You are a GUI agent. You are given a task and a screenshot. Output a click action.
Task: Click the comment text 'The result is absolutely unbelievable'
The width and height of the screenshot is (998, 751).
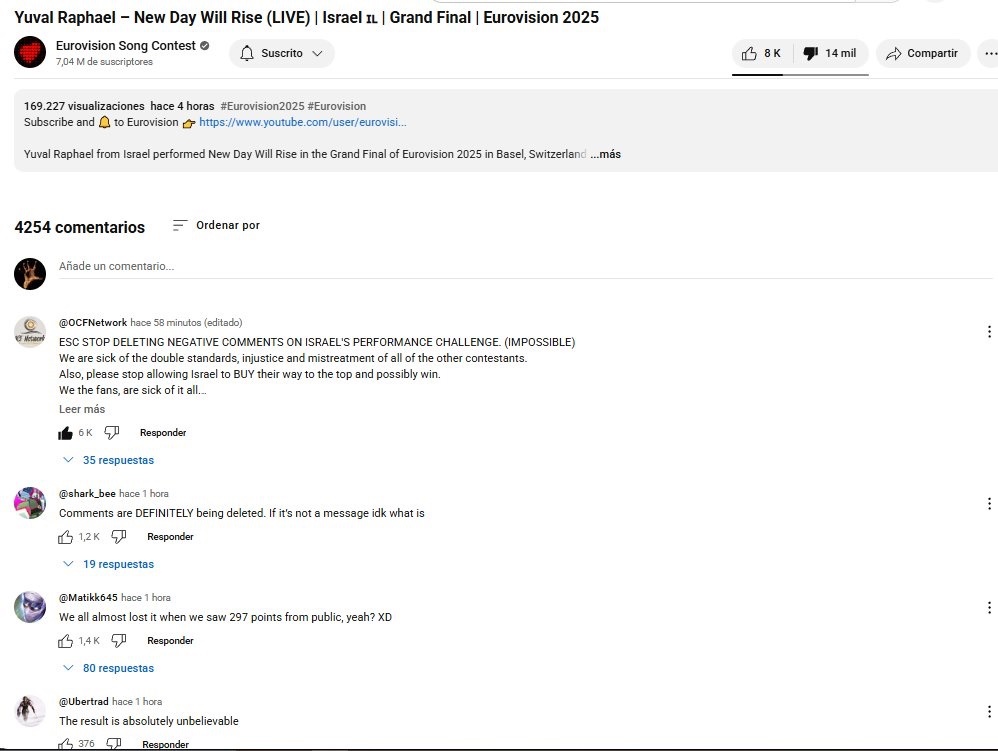tap(149, 721)
